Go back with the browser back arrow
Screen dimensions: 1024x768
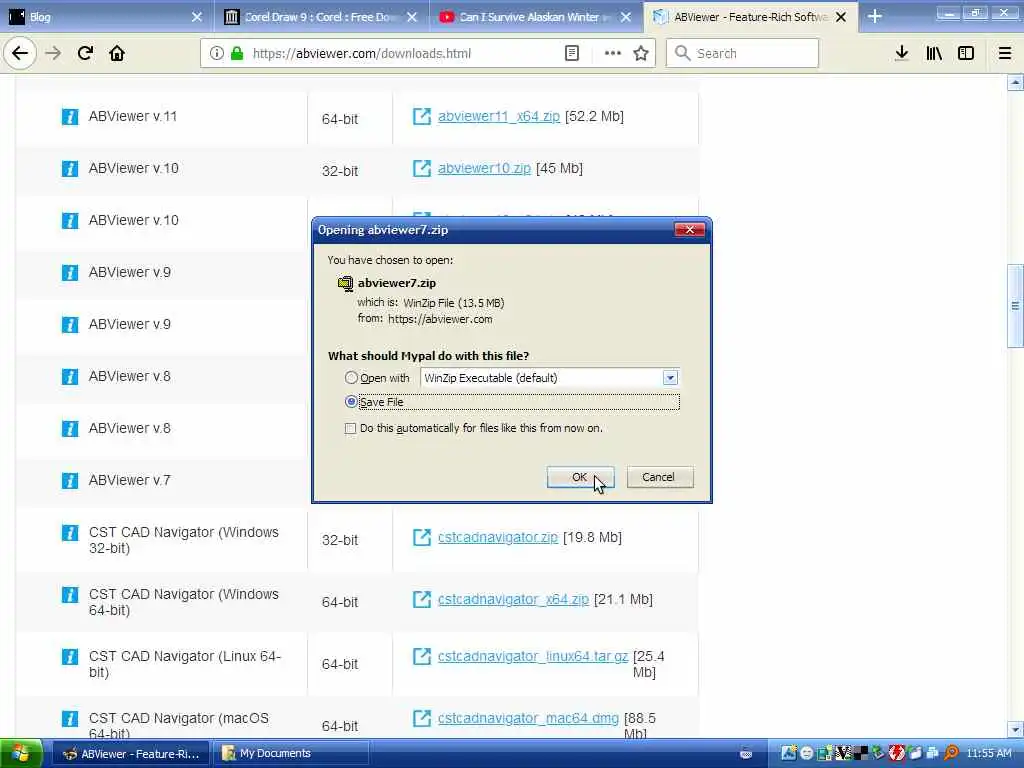[20, 53]
